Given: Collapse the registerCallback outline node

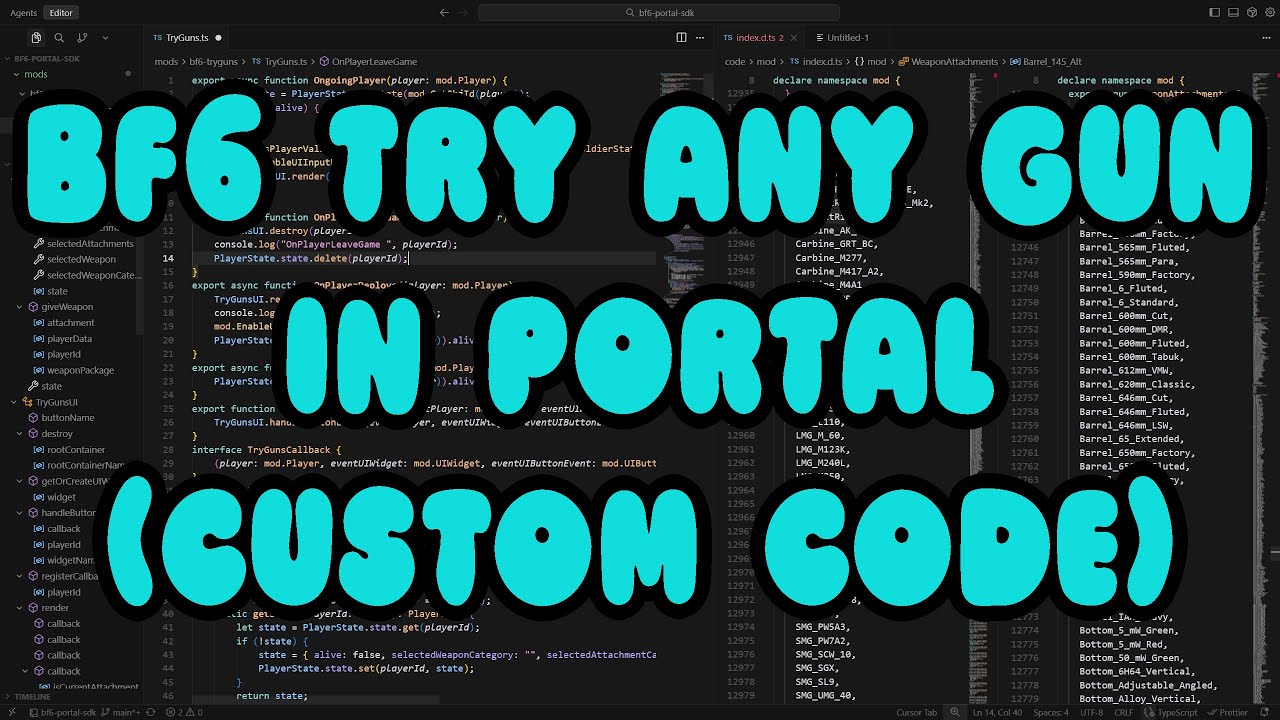Looking at the screenshot, I should coord(20,576).
